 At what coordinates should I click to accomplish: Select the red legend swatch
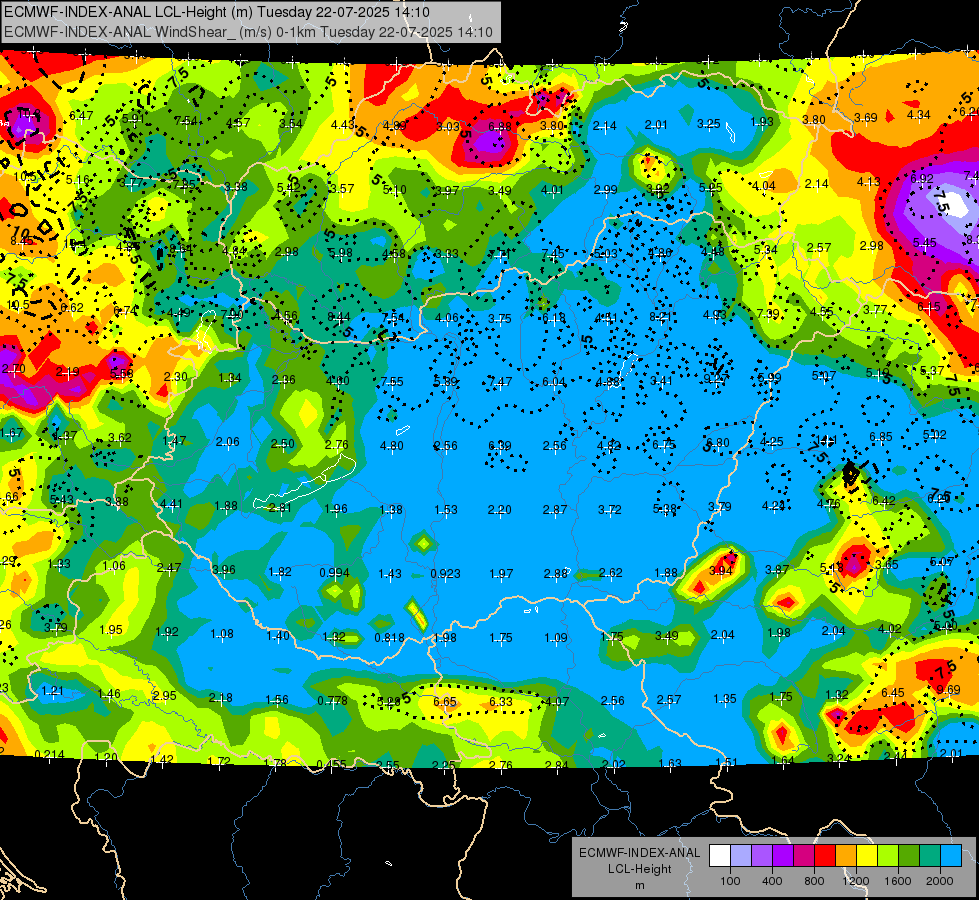825,856
